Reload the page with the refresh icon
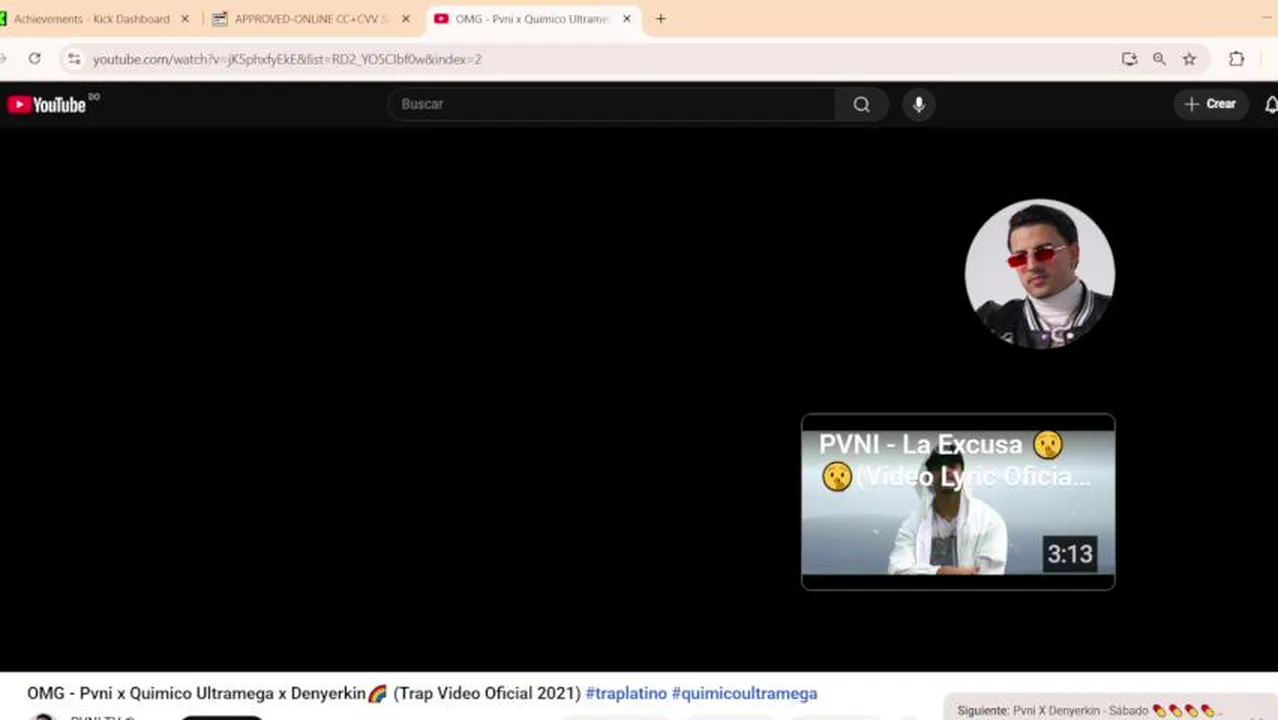This screenshot has height=720, width=1278. (x=34, y=59)
